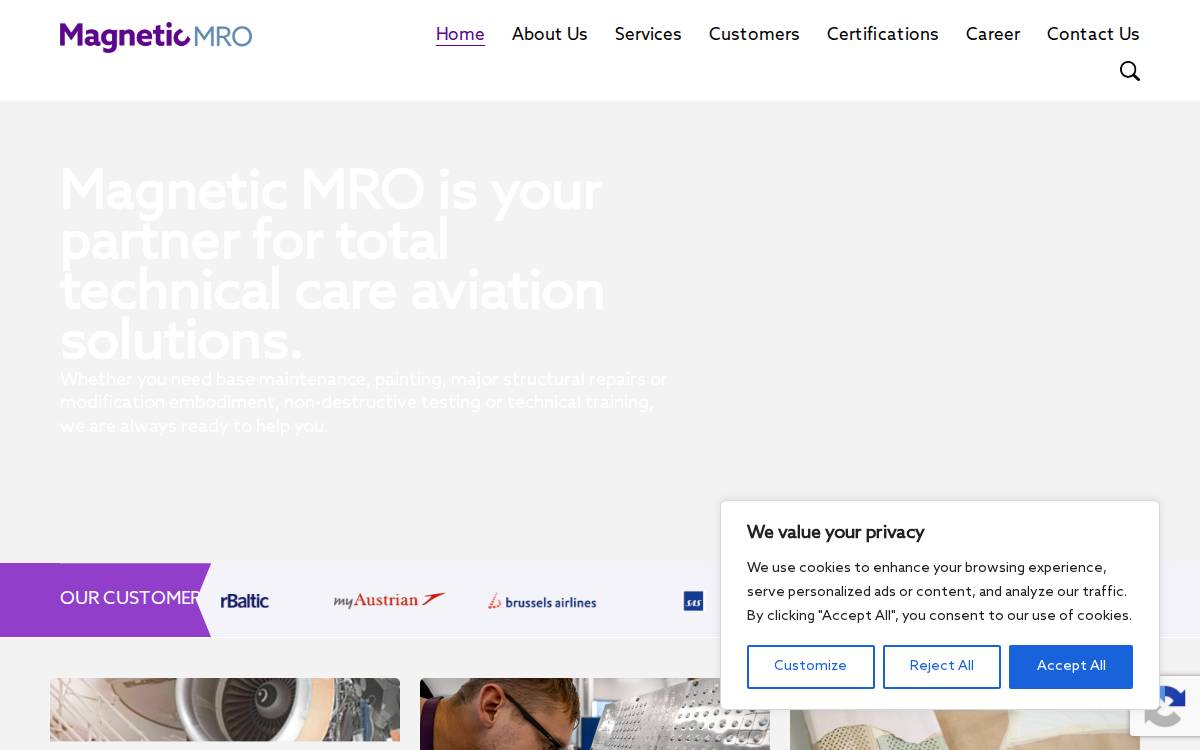
Task: Open the Career page
Action: [x=992, y=34]
